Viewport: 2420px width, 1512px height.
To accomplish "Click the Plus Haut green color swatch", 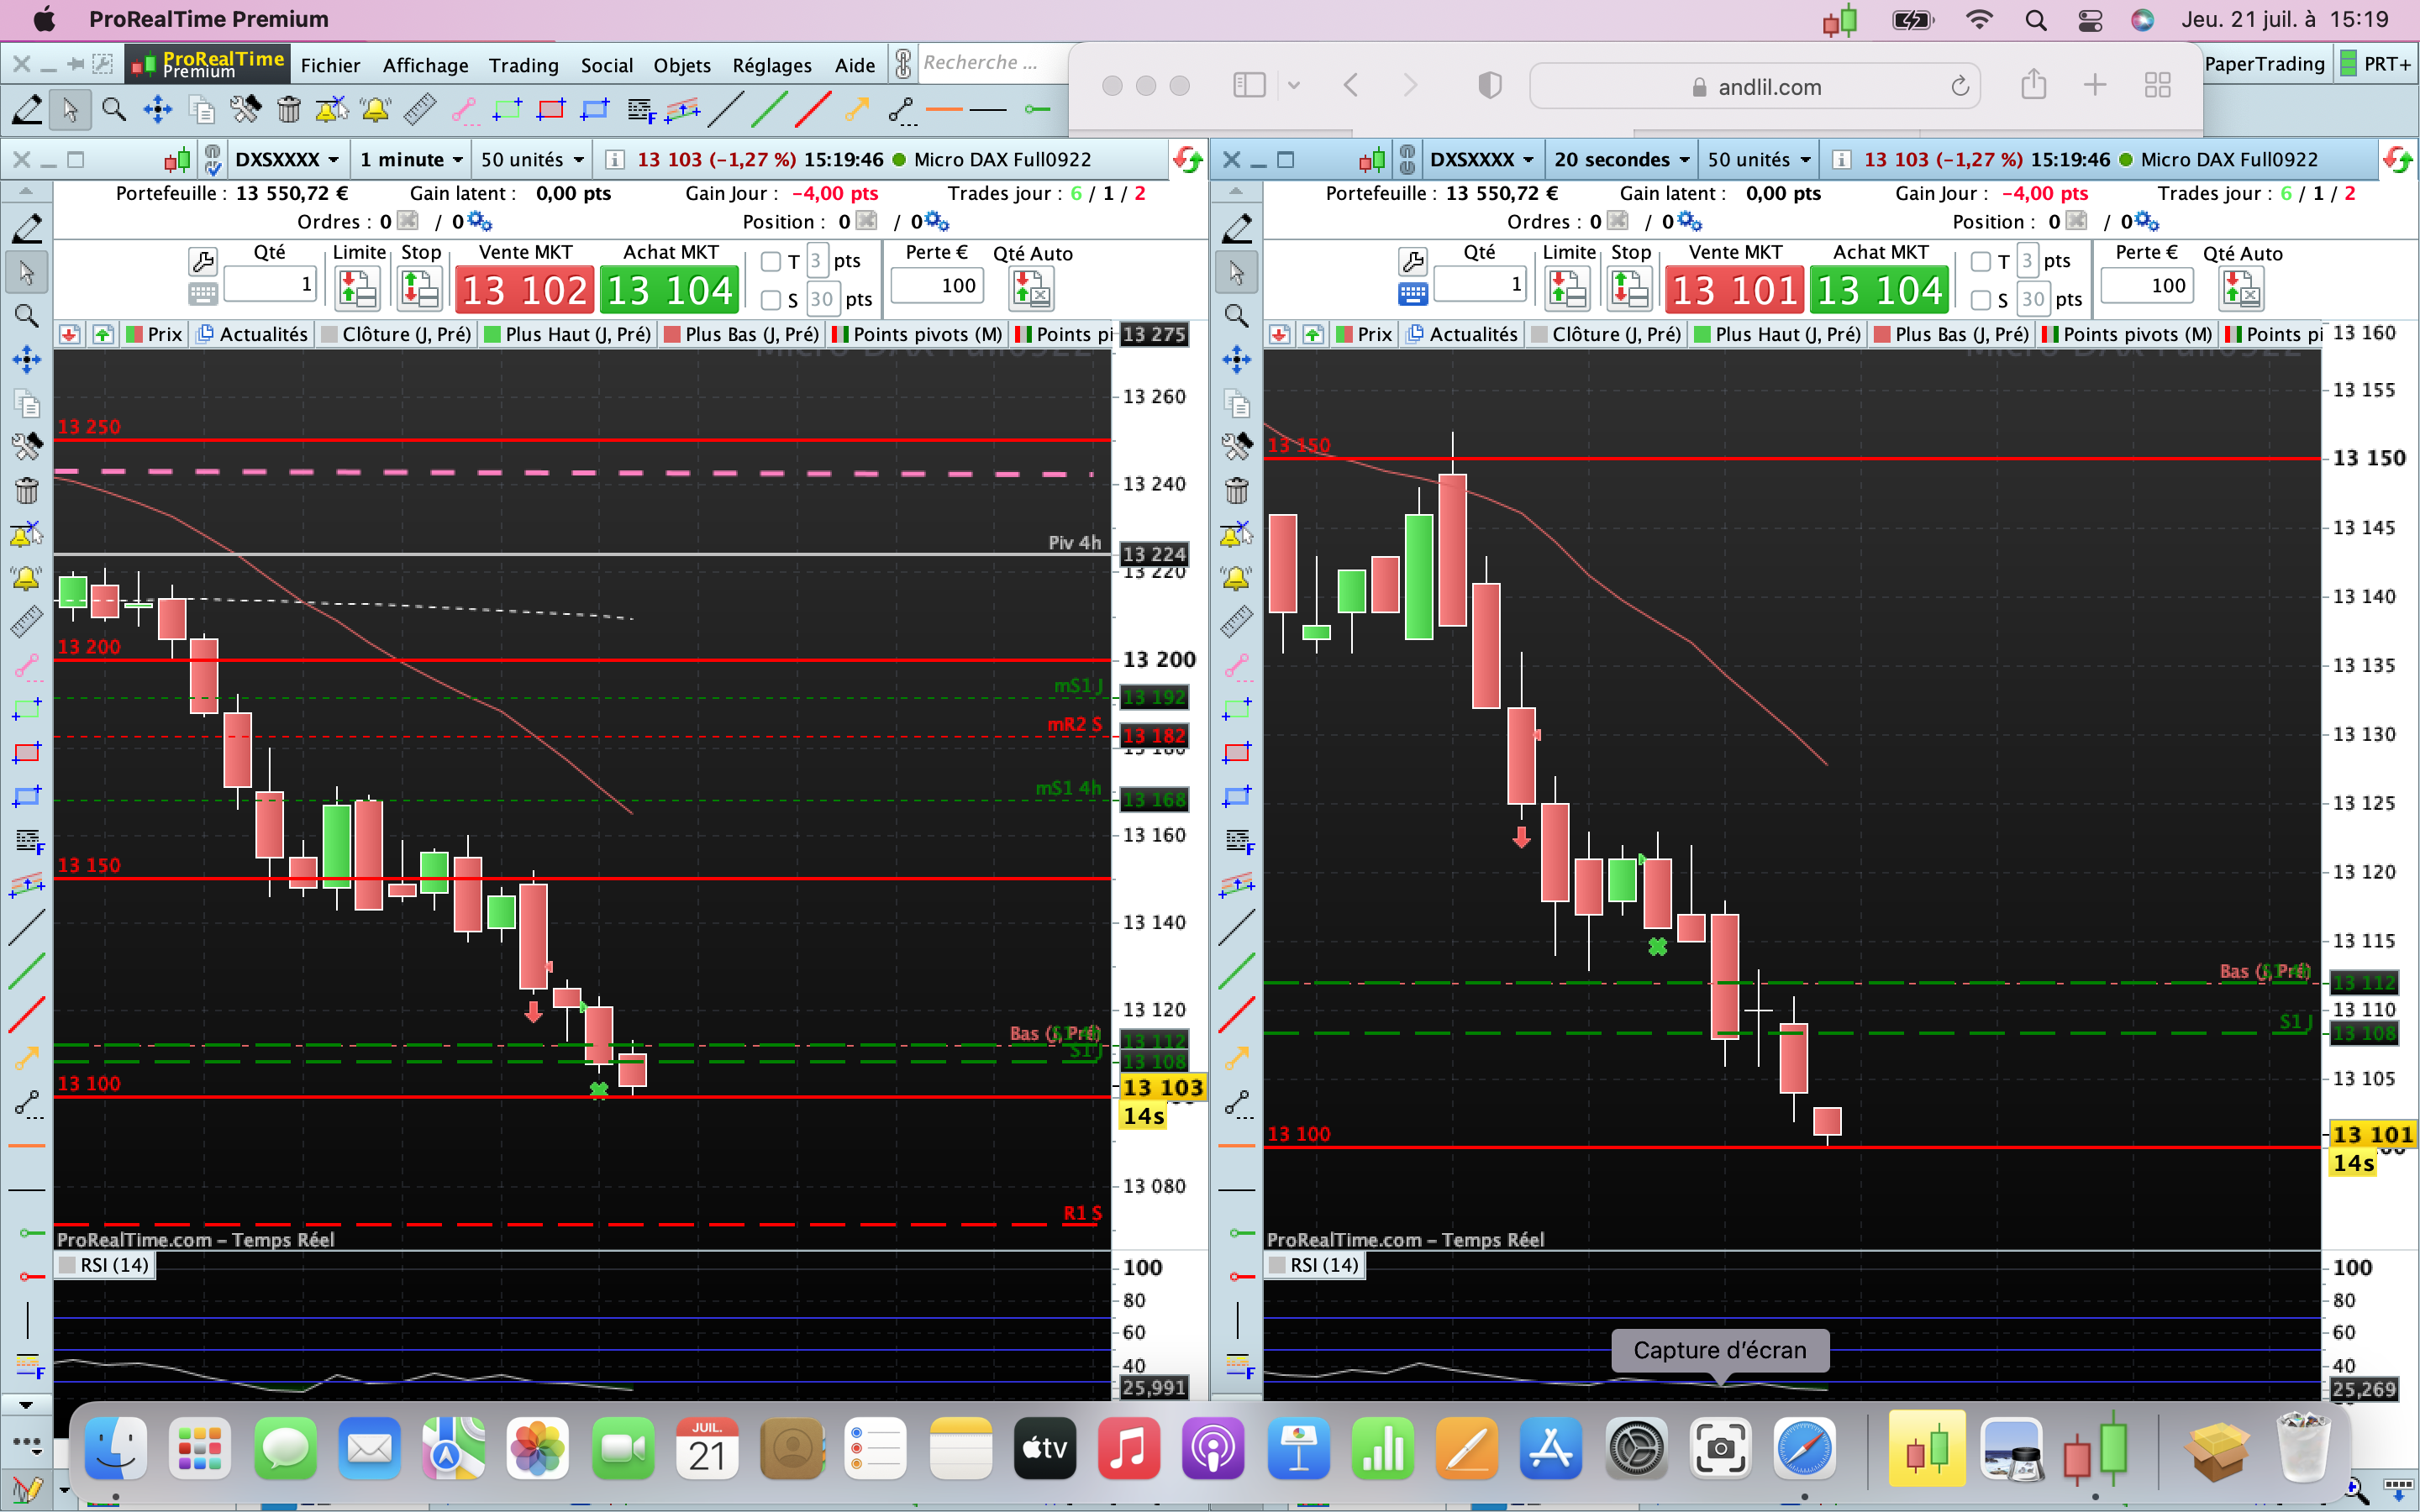I will [492, 335].
